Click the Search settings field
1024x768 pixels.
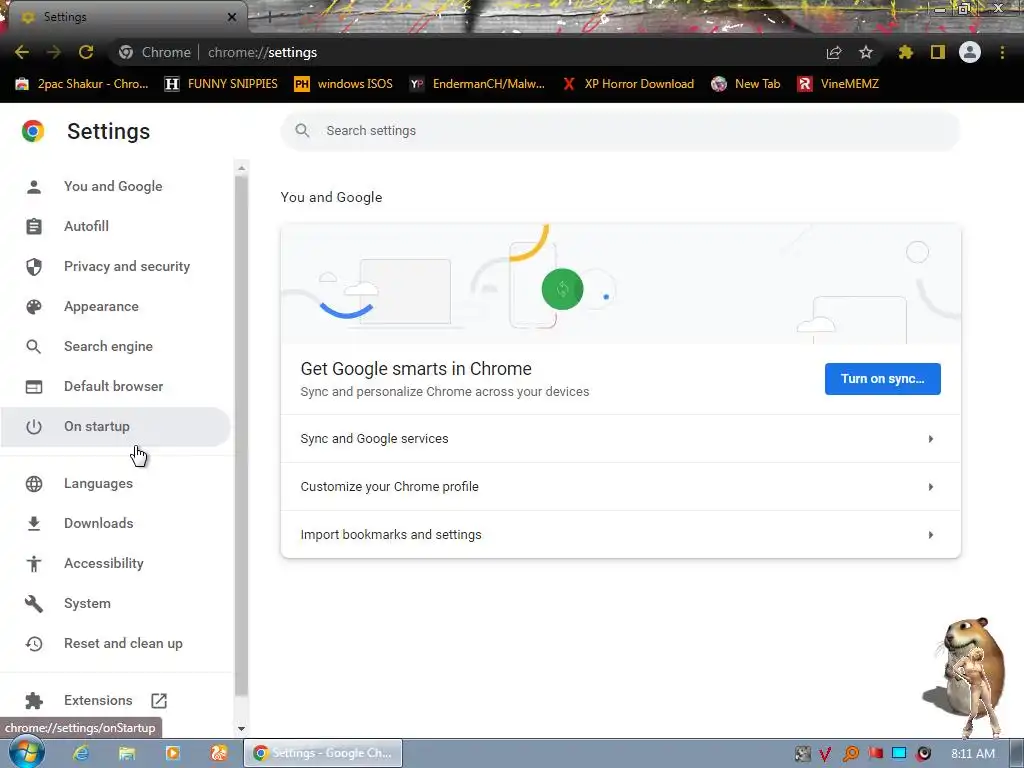(620, 131)
